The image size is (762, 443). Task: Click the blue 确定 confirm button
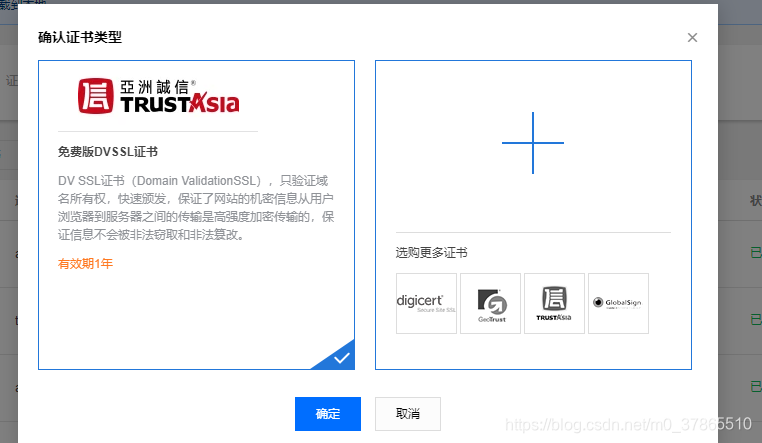point(328,414)
